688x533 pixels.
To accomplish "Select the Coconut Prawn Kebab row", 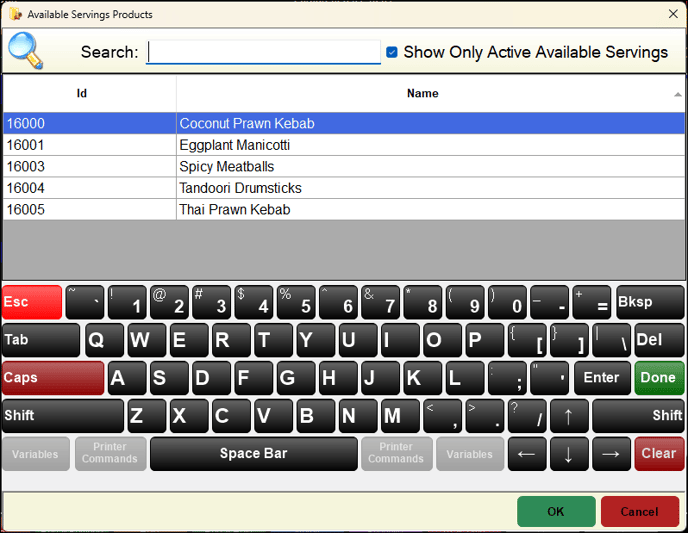I will [344, 123].
